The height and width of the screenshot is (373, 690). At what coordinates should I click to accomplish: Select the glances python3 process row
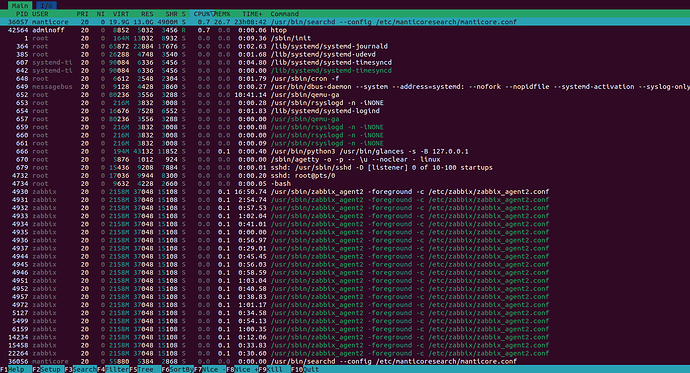pyautogui.click(x=345, y=151)
